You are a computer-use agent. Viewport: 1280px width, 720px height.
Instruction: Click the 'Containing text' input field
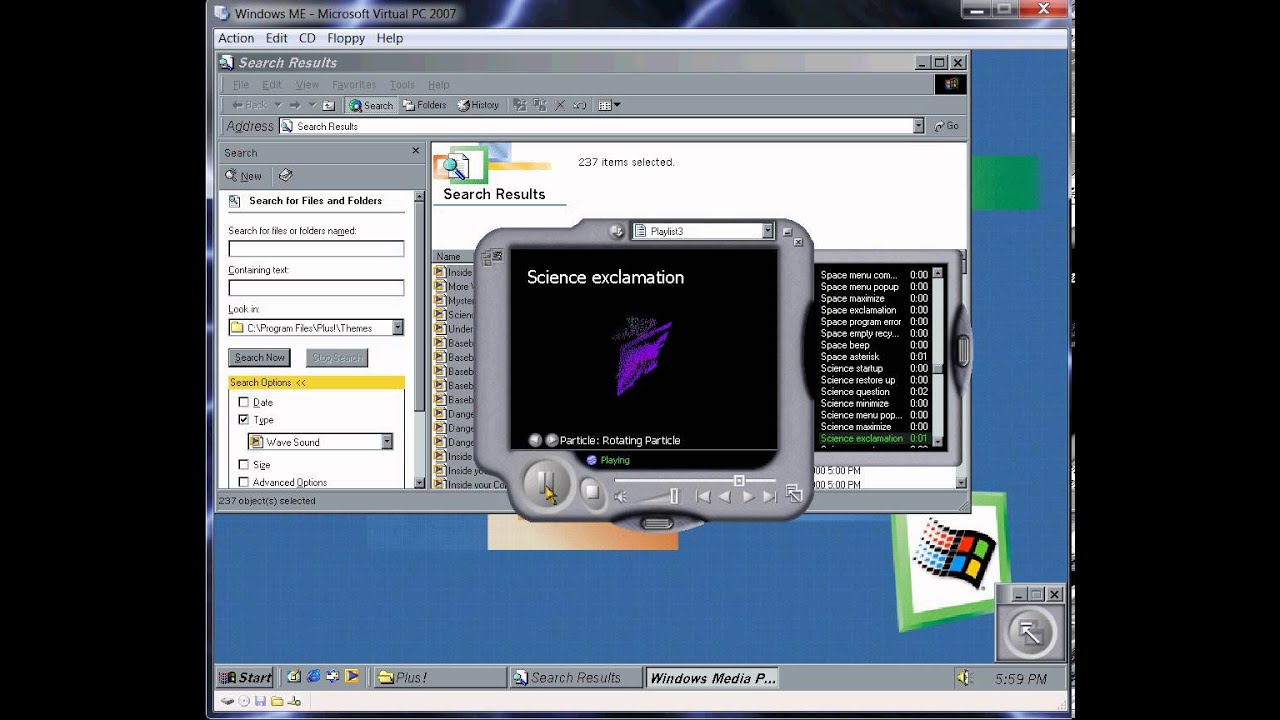coord(316,288)
